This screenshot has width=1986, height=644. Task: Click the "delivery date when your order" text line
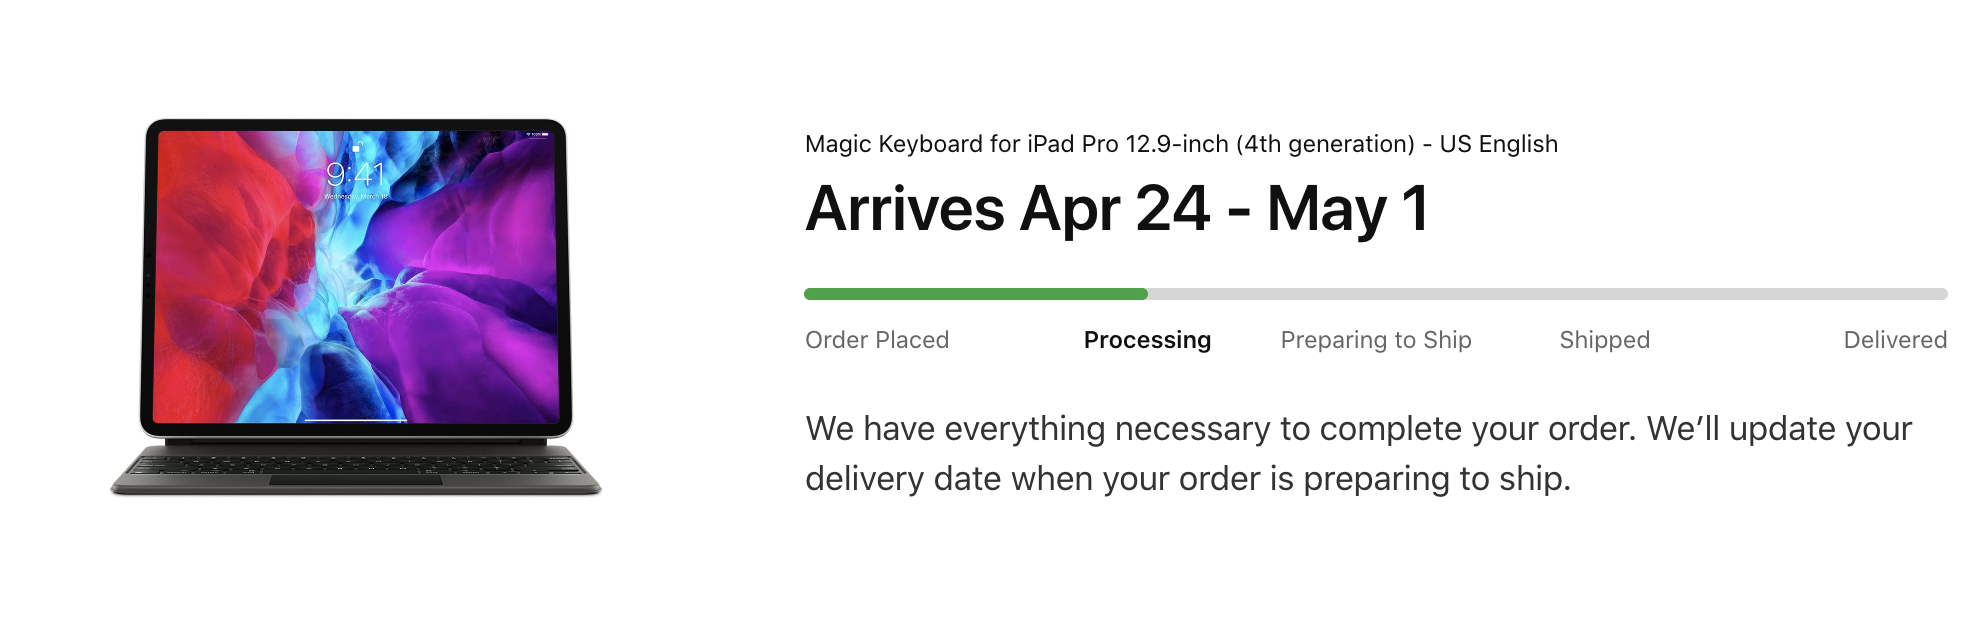(x=1187, y=479)
